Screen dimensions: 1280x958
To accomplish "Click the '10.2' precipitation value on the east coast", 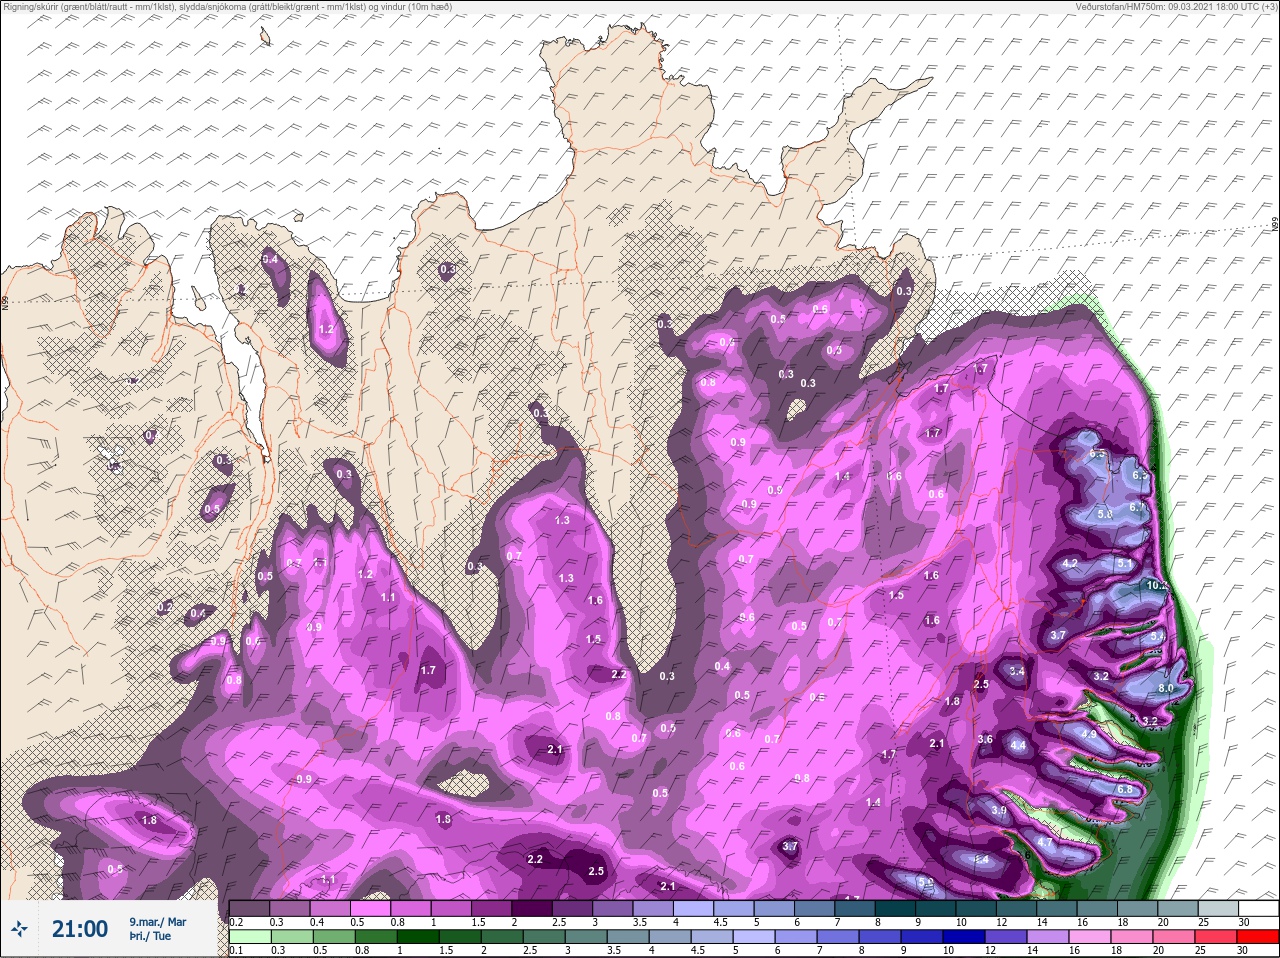I will tap(1157, 585).
